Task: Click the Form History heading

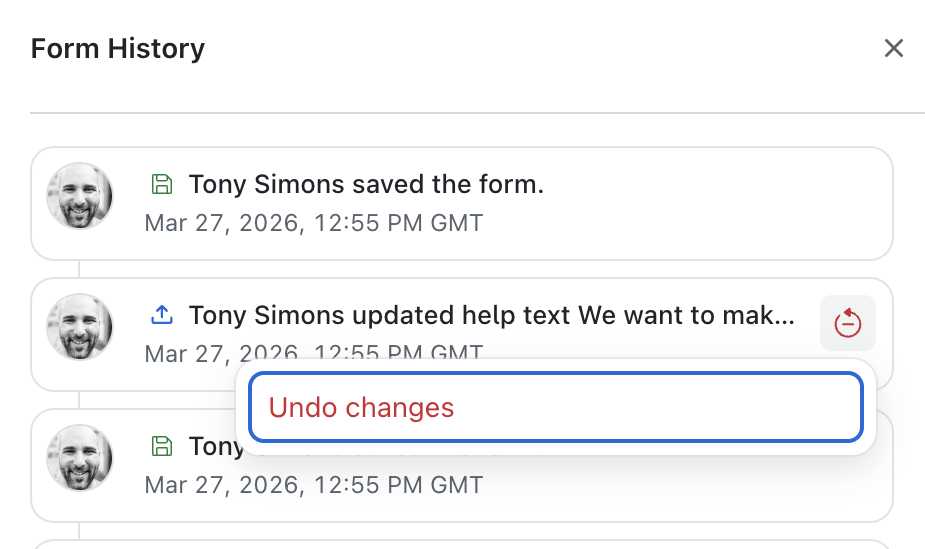Action: point(118,48)
